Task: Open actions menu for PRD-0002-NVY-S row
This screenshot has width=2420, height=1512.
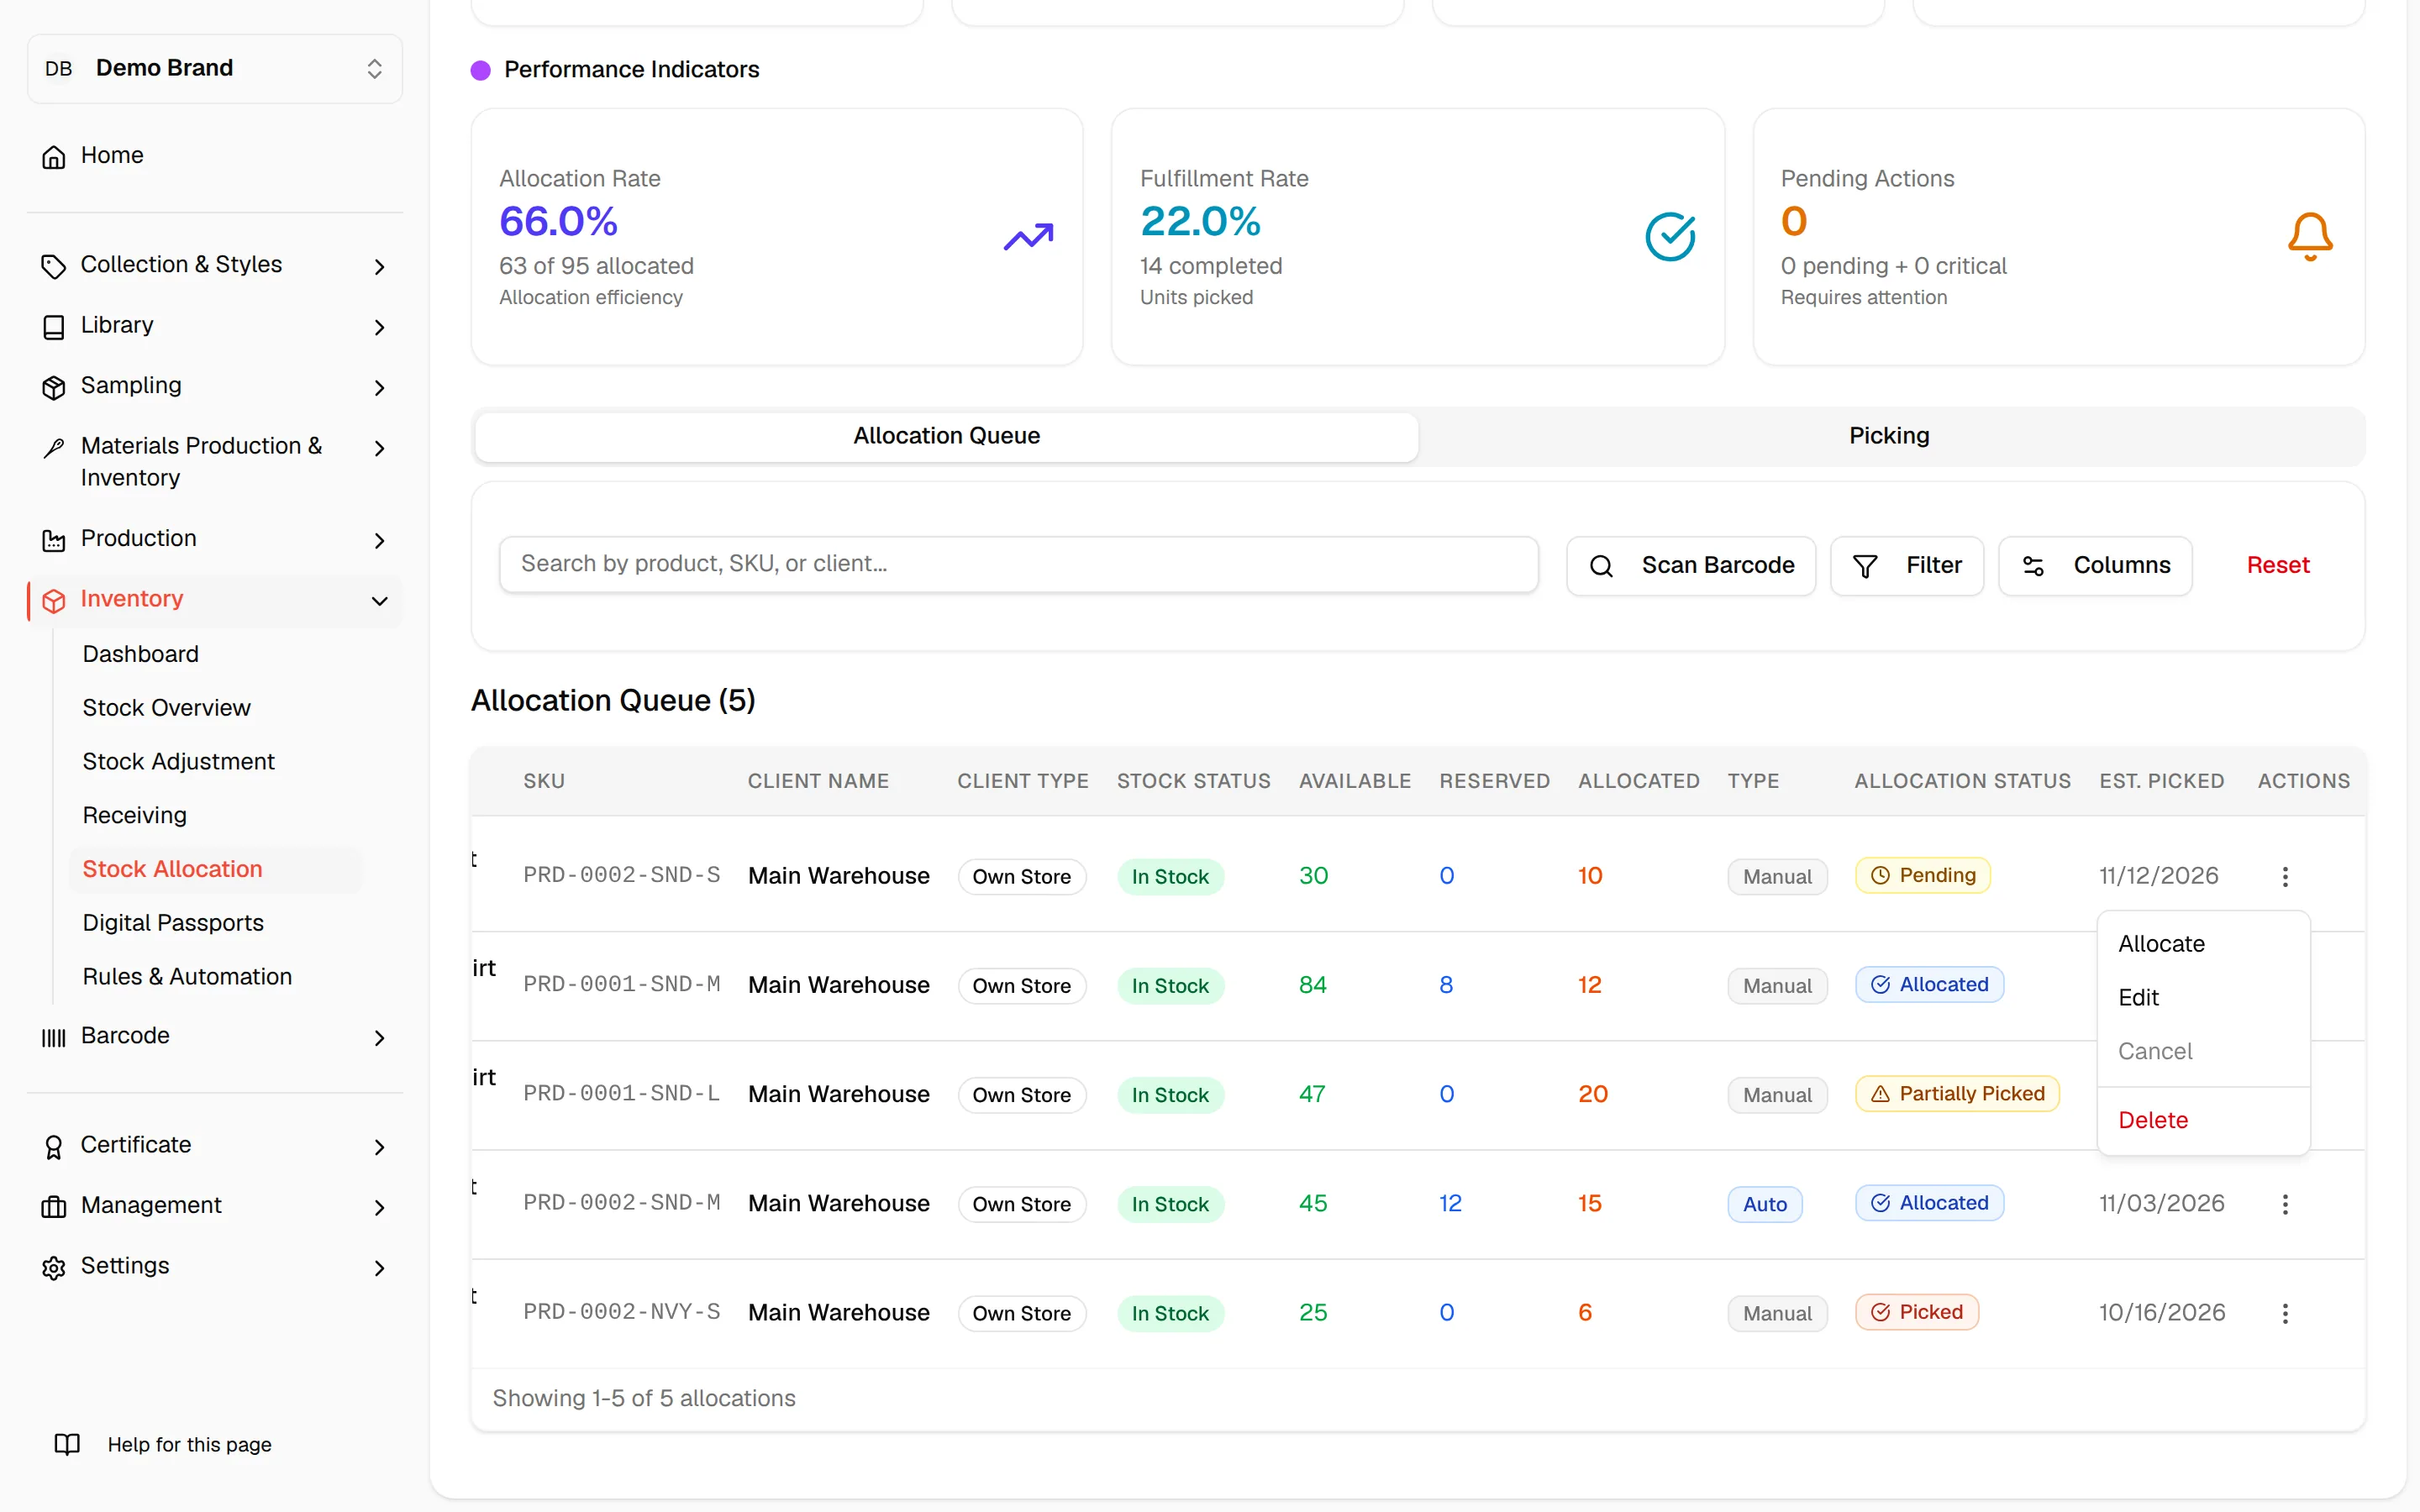Action: coord(2285,1313)
